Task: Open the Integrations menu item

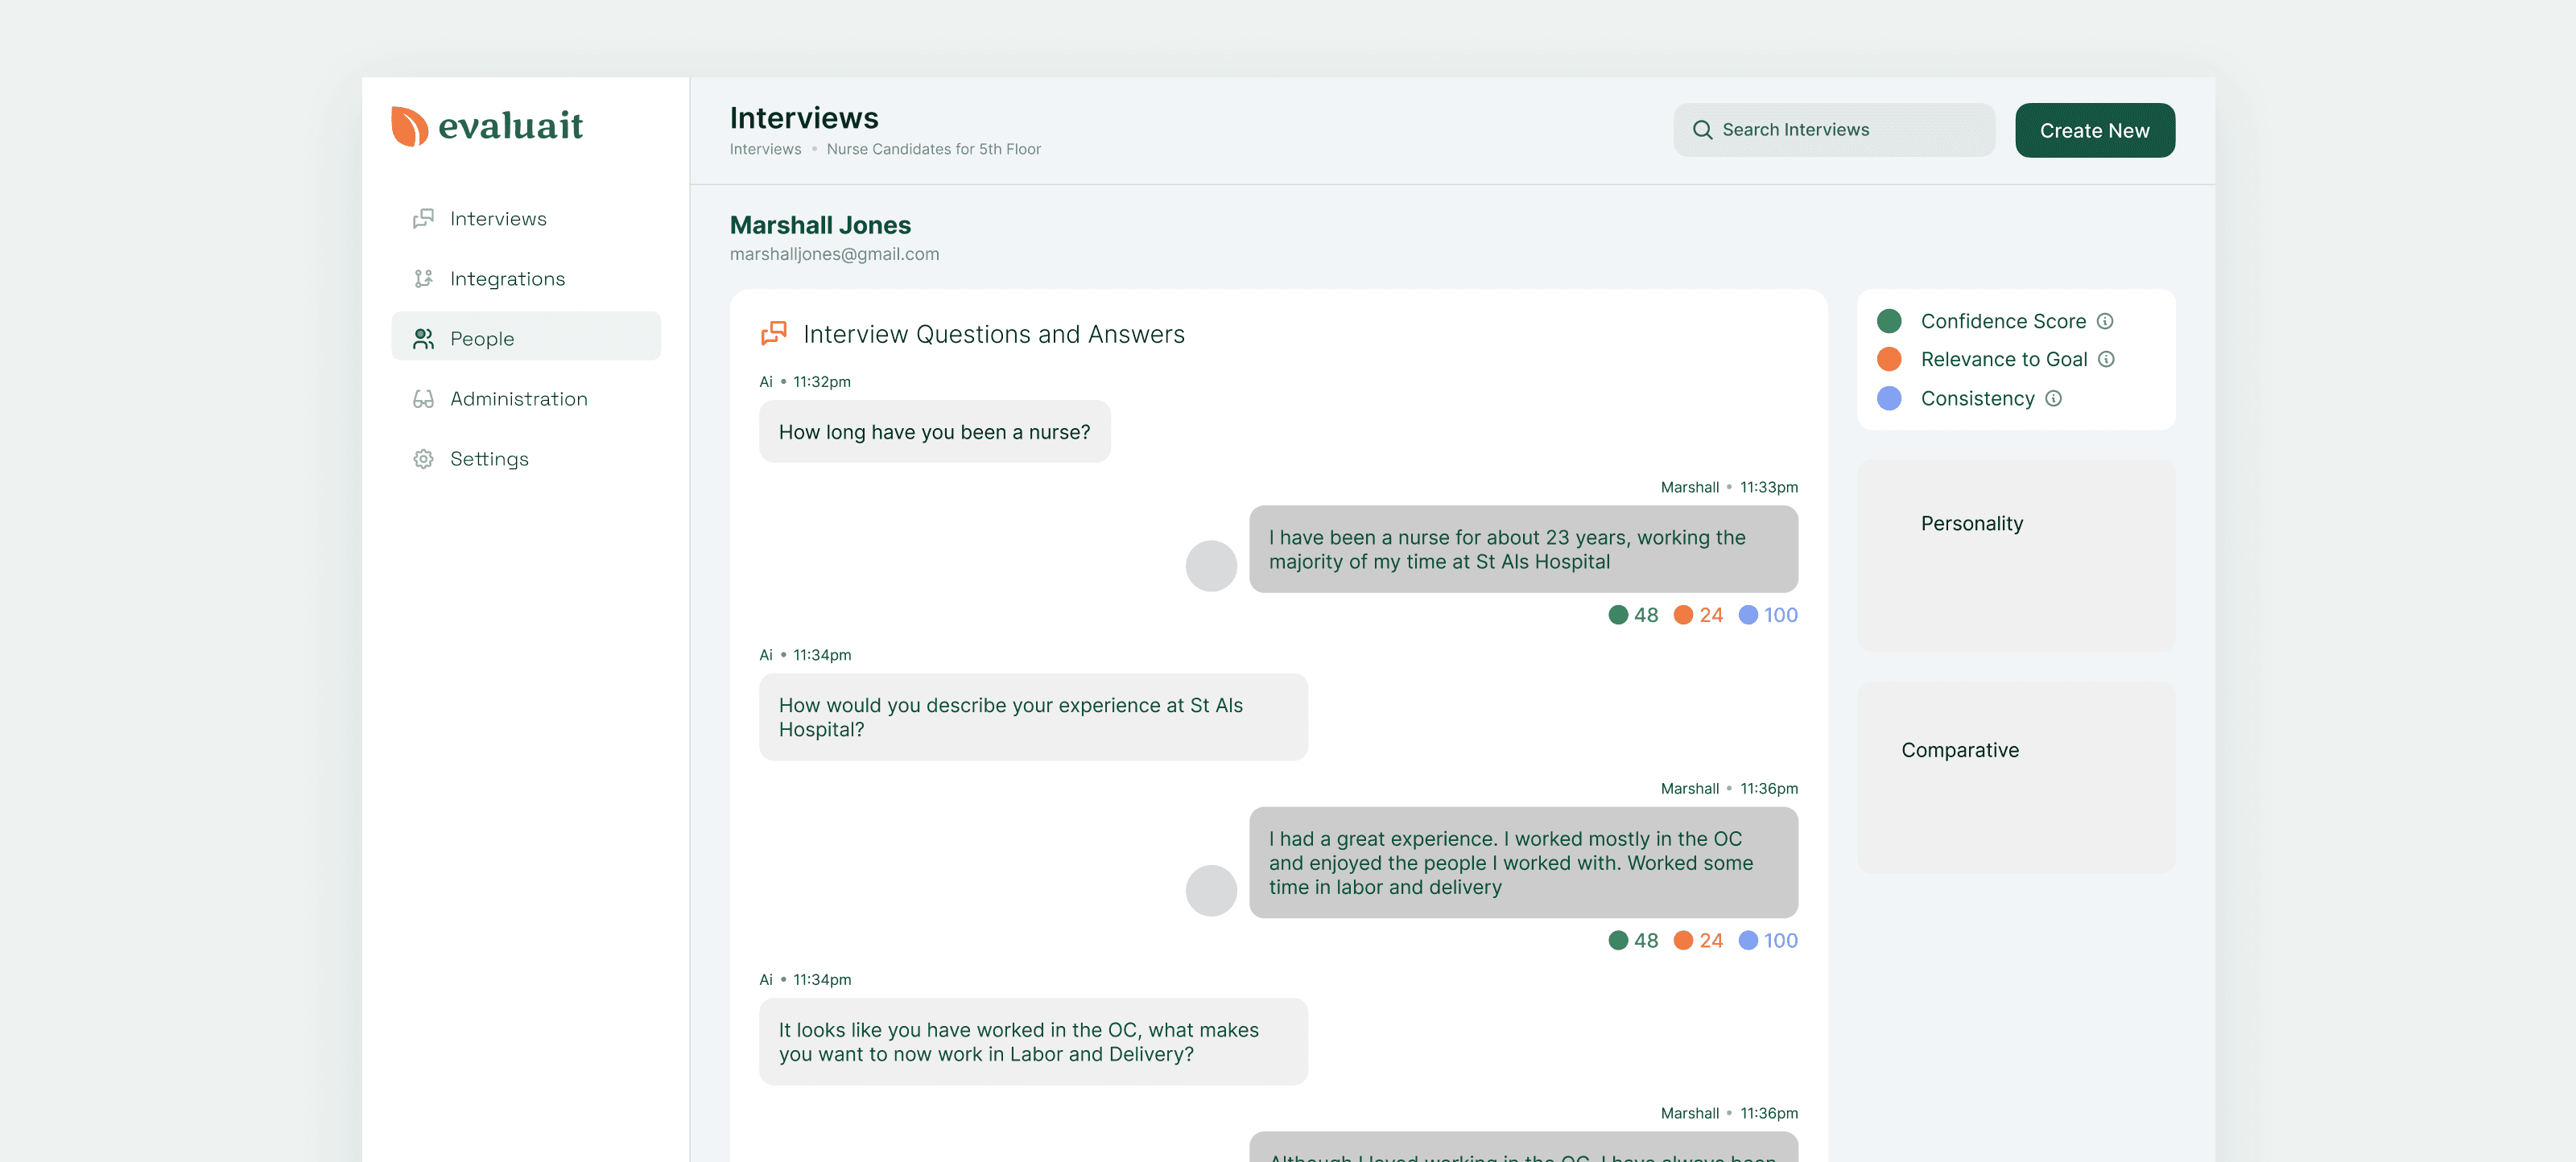Action: (507, 278)
